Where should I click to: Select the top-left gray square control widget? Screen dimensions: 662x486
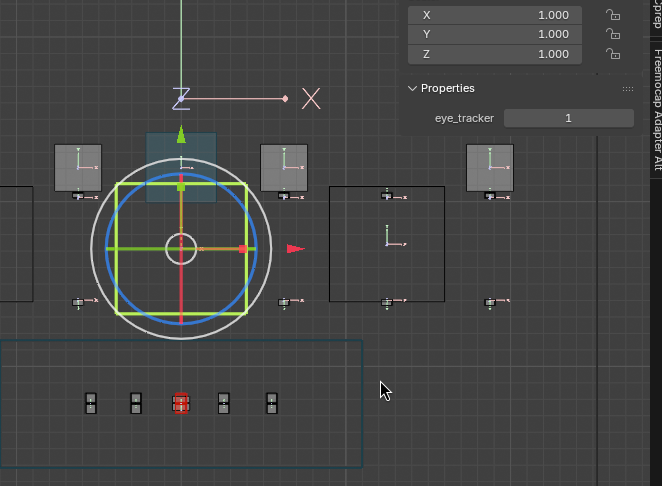[x=78, y=167]
